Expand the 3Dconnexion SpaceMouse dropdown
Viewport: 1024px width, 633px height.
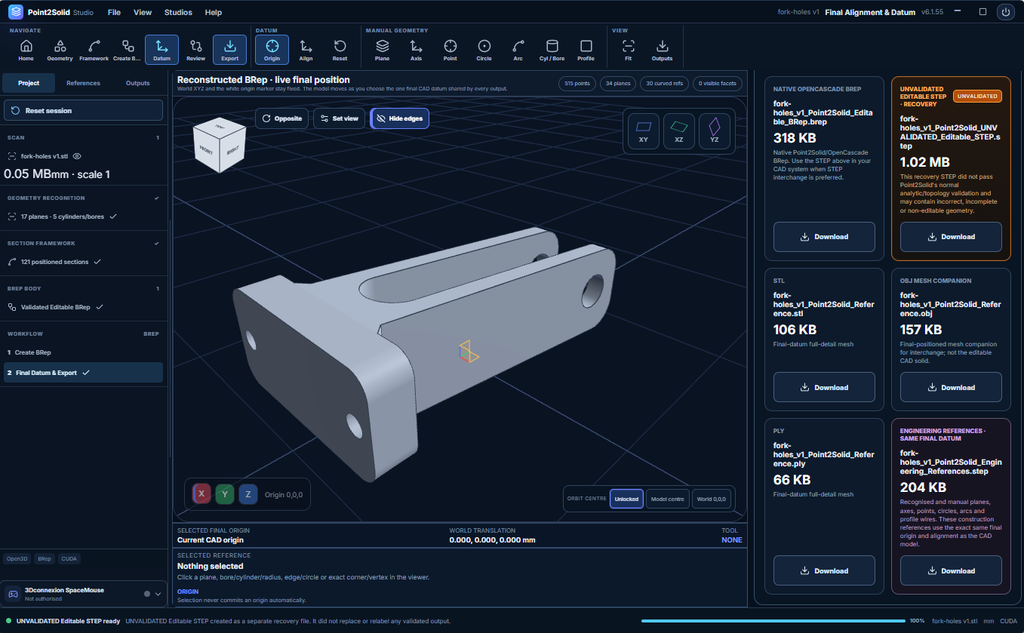(x=158, y=594)
